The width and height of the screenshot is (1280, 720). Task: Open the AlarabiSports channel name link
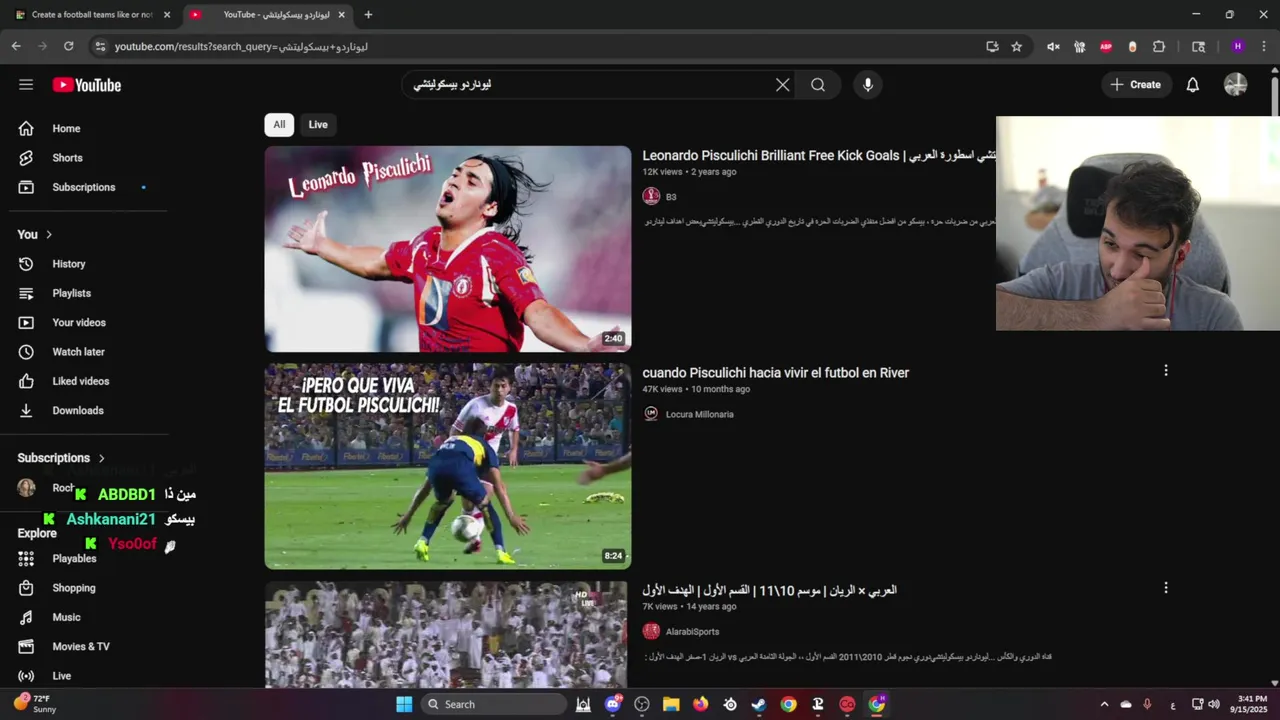692,632
